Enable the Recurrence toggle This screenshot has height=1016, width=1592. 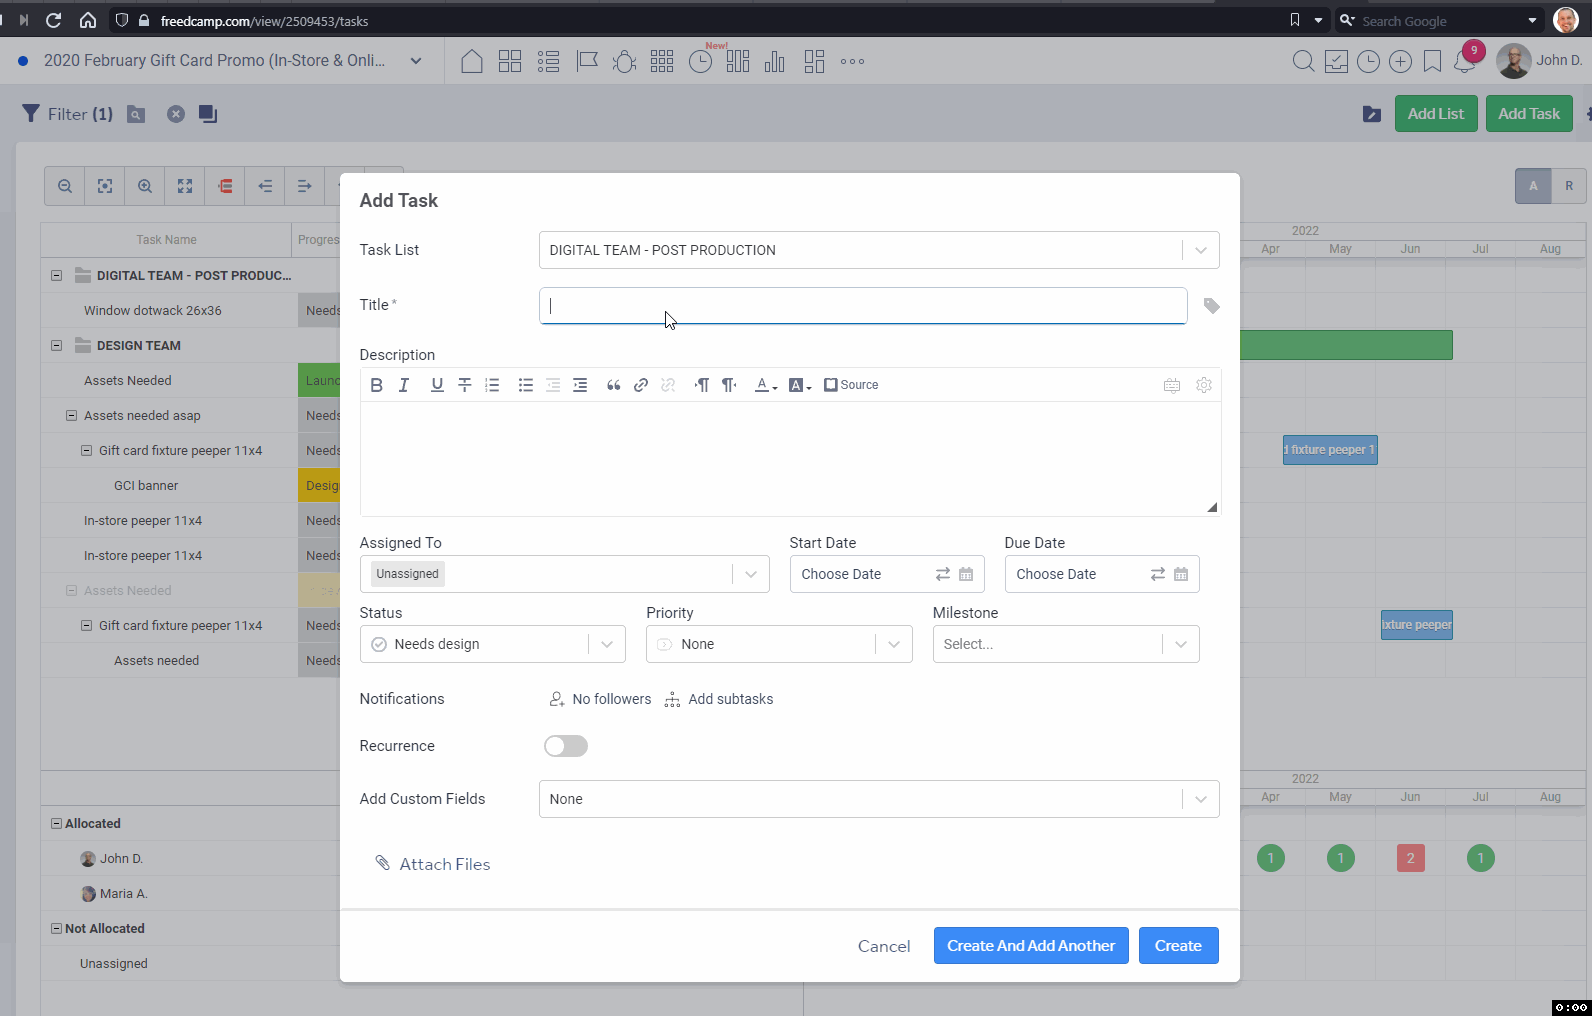[566, 746]
